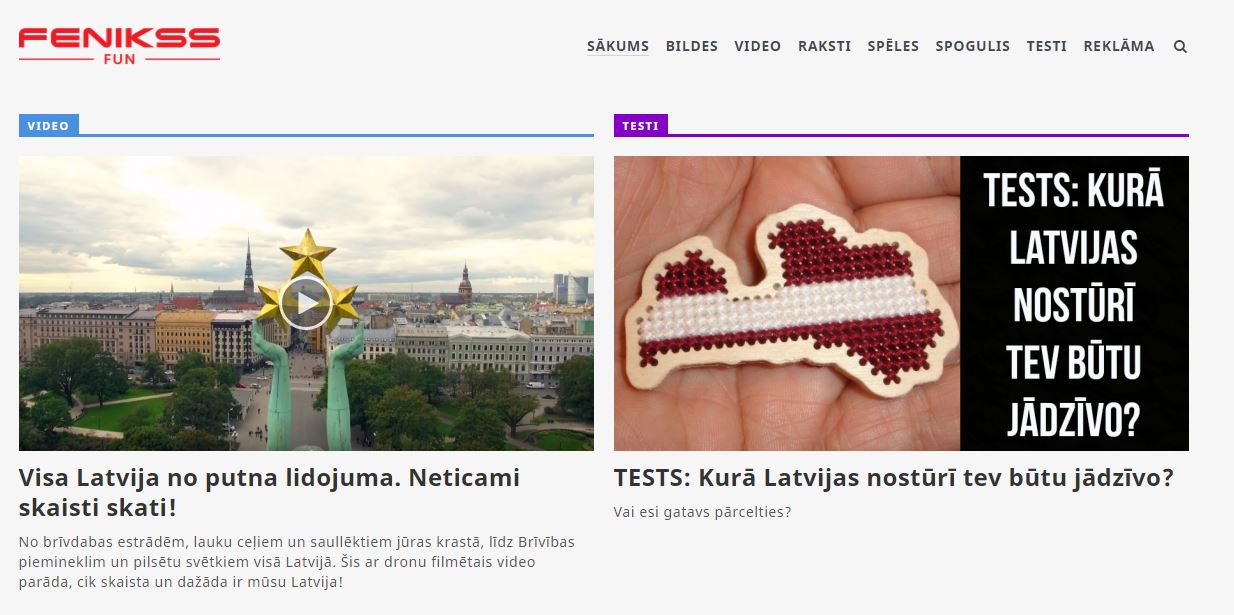
Task: Click the drone video description paragraph
Action: (x=297, y=561)
